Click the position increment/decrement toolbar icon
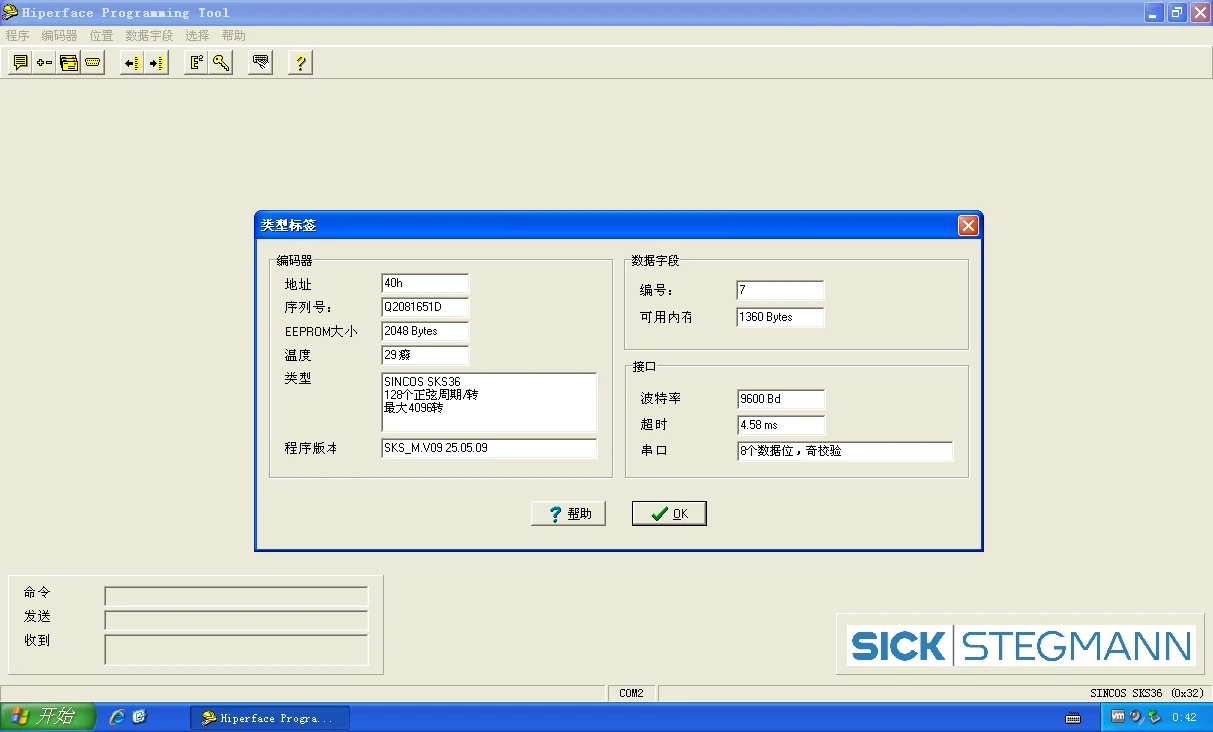1213x732 pixels. pos(43,62)
